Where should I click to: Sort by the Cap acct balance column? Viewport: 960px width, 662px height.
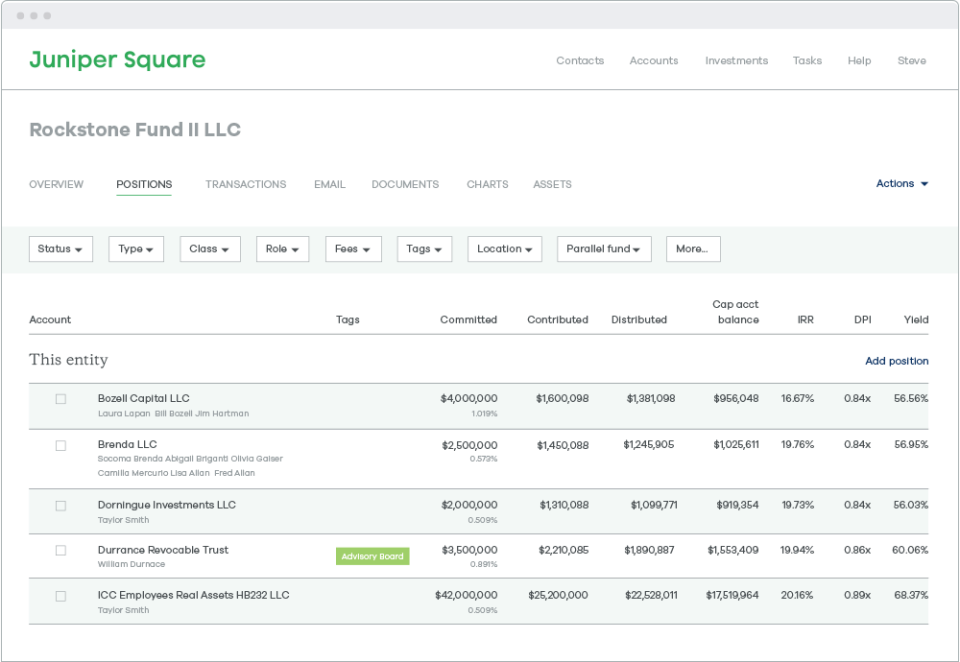[x=735, y=312]
